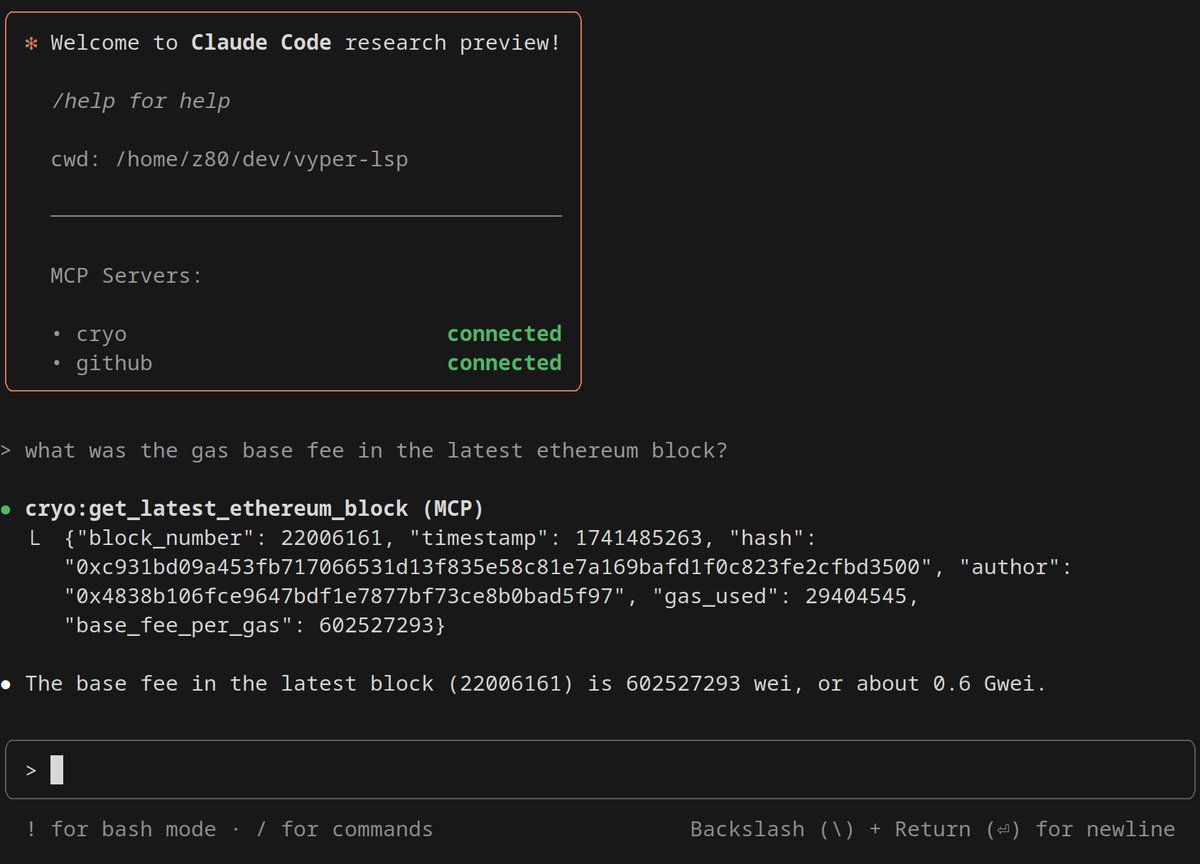Screen dimensions: 1200x864
Task: Click the "/help for help" hint text
Action: (x=140, y=101)
